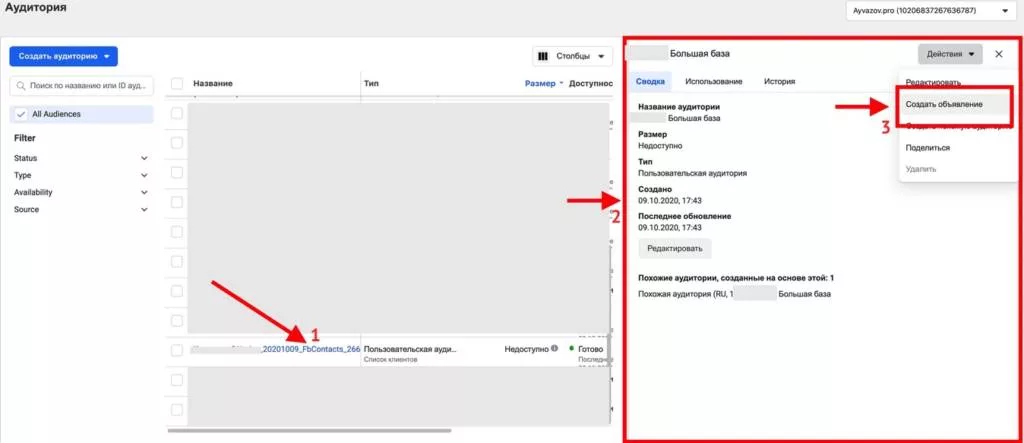Click the Аудитория page title
Image resolution: width=1024 pixels, height=443 pixels.
[x=35, y=8]
